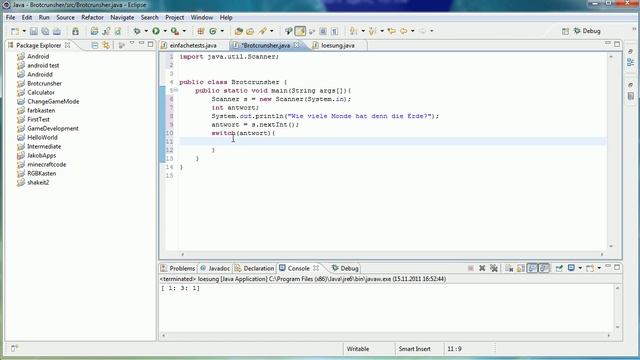Select the Declaration view tab
The image size is (640, 360).
pyautogui.click(x=254, y=268)
